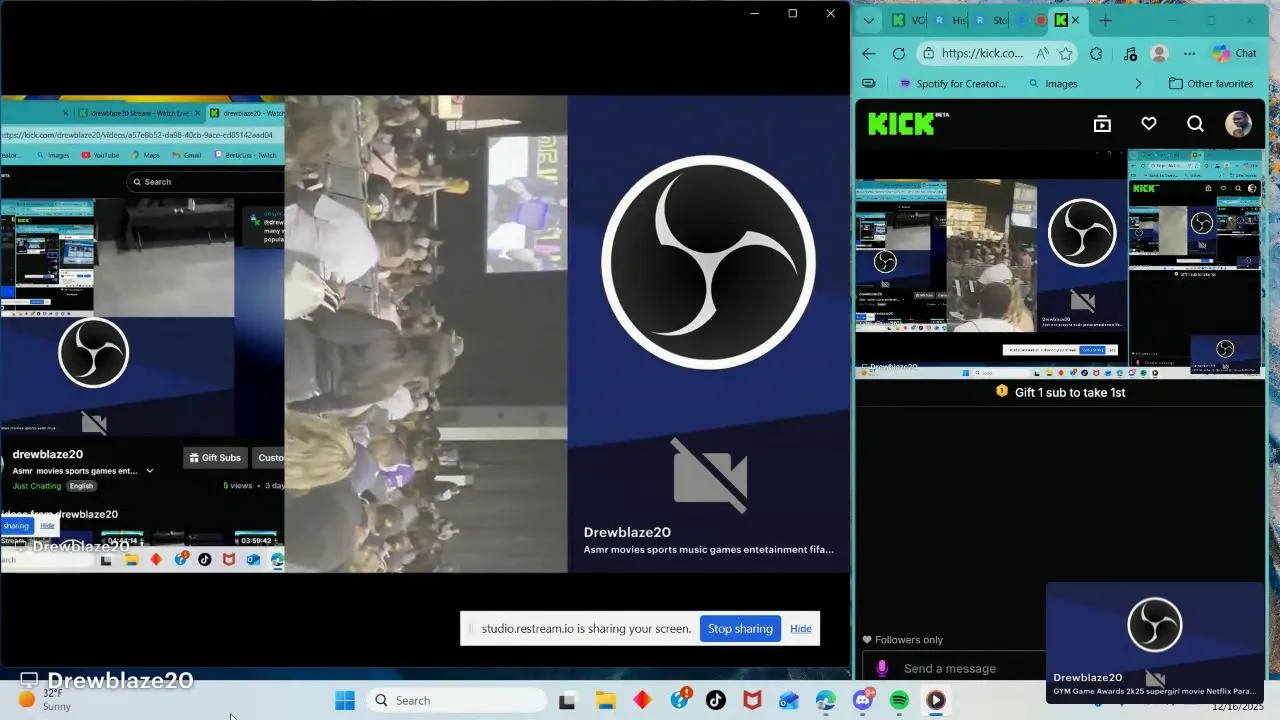Open Spotify for Creators bookmark

point(953,84)
